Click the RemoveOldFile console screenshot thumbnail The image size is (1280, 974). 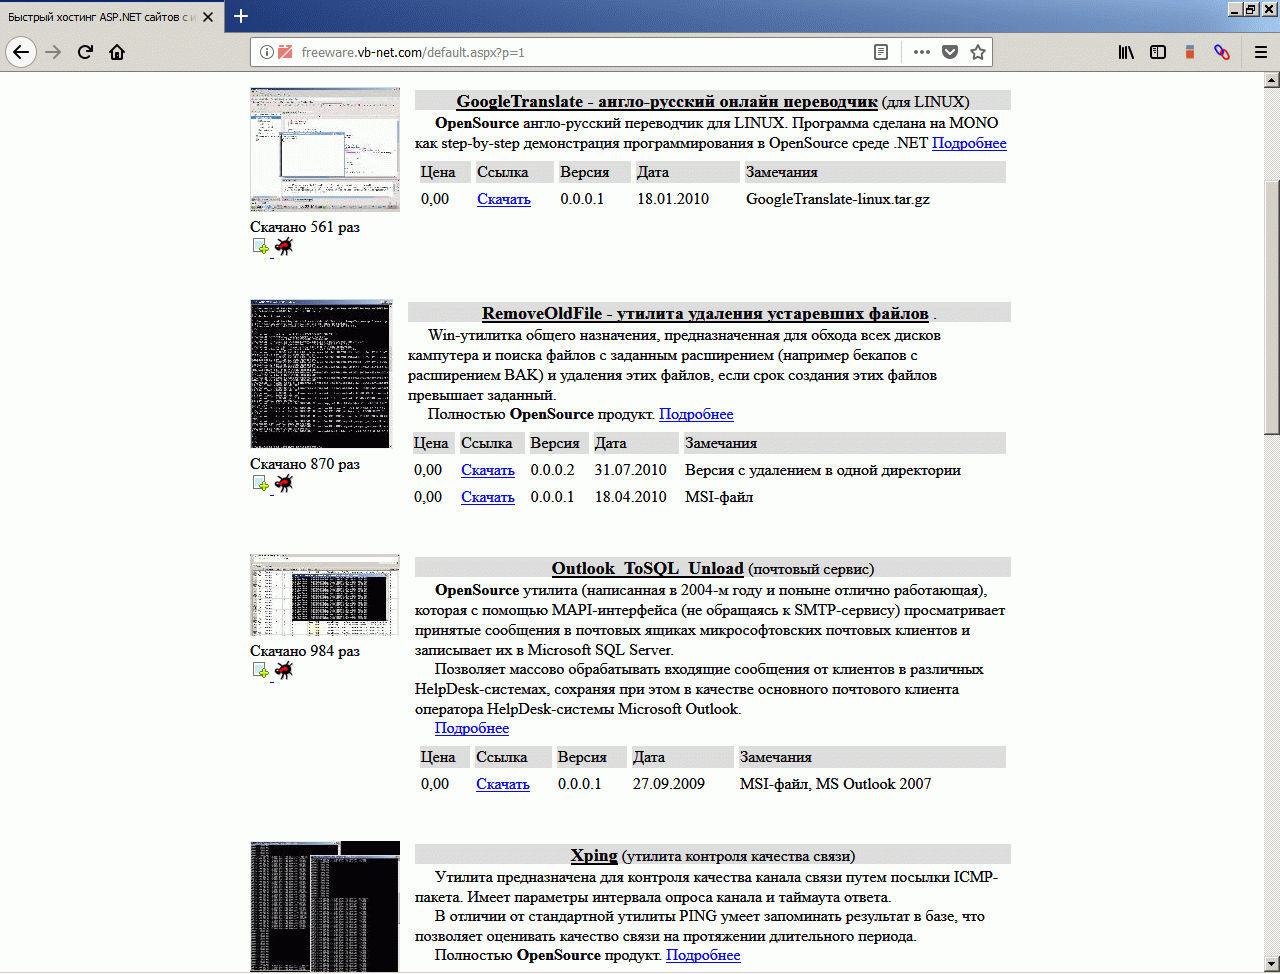coord(321,374)
